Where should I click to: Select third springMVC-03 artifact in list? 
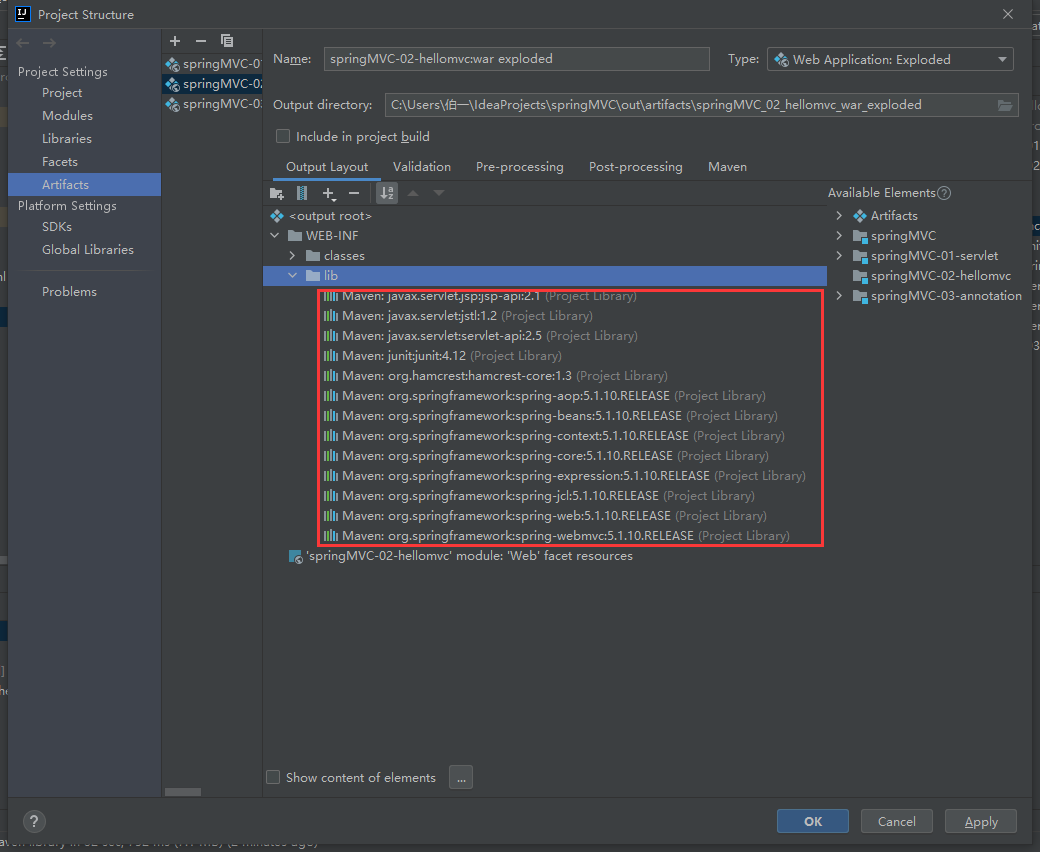point(213,104)
